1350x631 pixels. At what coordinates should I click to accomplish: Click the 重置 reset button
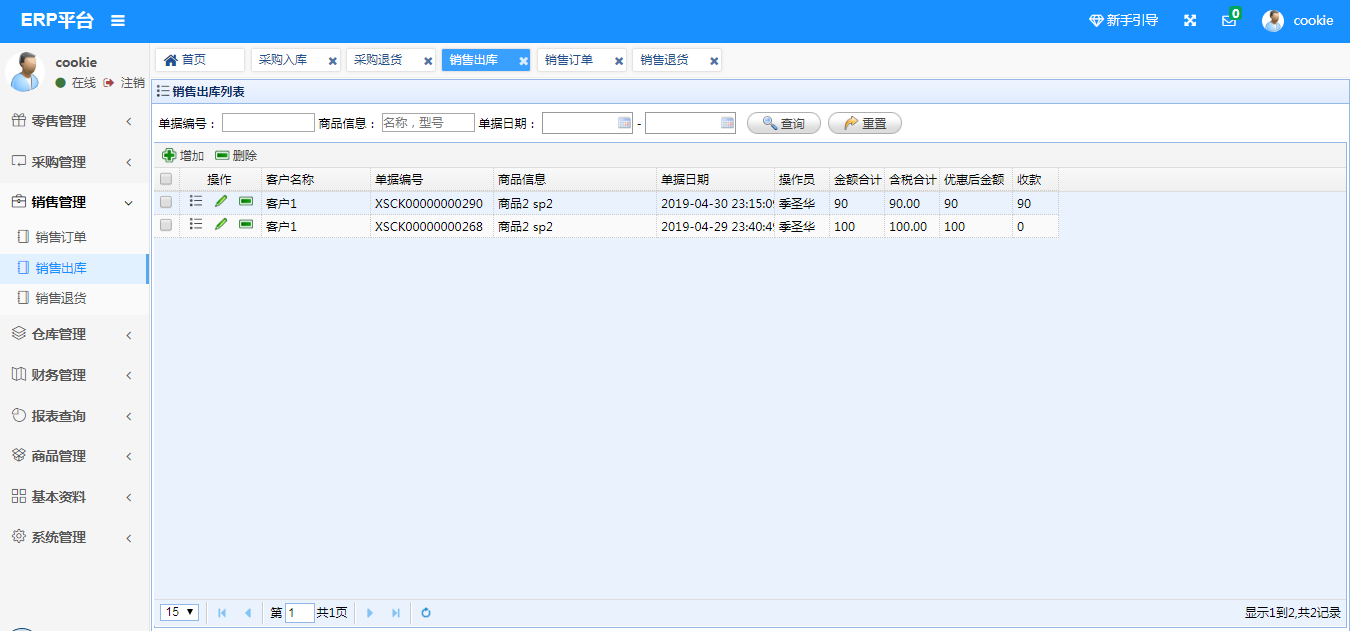tap(865, 123)
